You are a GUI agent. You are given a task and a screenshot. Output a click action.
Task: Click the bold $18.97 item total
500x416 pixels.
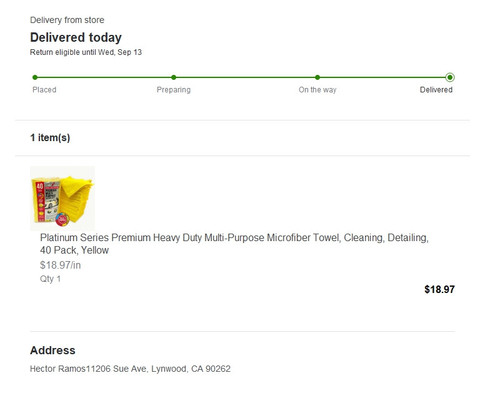[439, 289]
